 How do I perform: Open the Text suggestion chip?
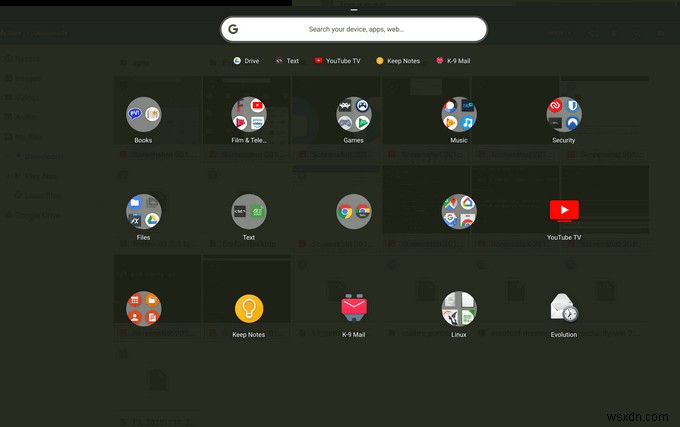click(x=288, y=61)
